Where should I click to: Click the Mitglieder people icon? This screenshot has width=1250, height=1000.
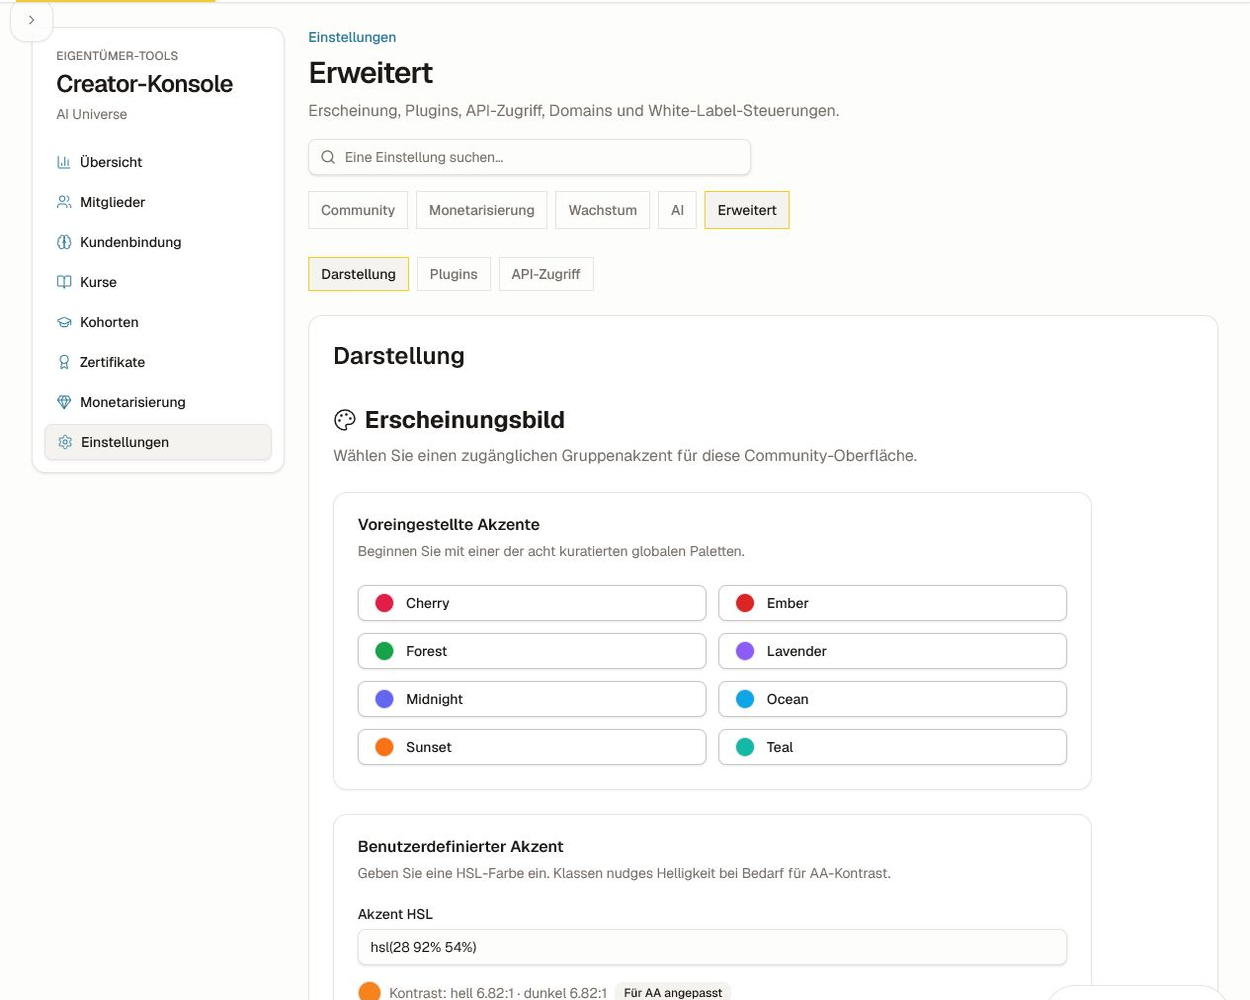pyautogui.click(x=64, y=202)
